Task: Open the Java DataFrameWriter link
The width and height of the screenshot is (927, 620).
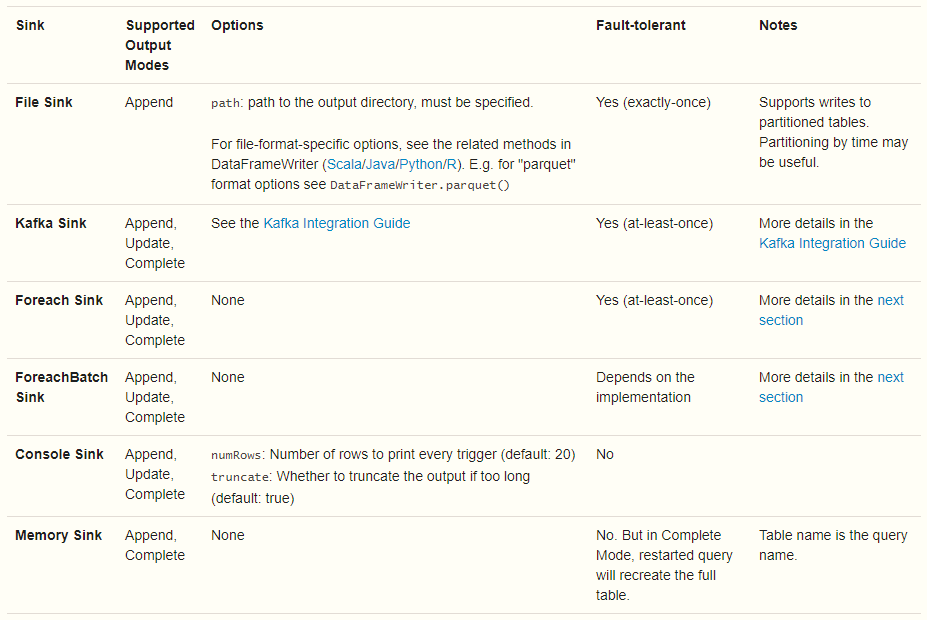Action: pos(381,164)
